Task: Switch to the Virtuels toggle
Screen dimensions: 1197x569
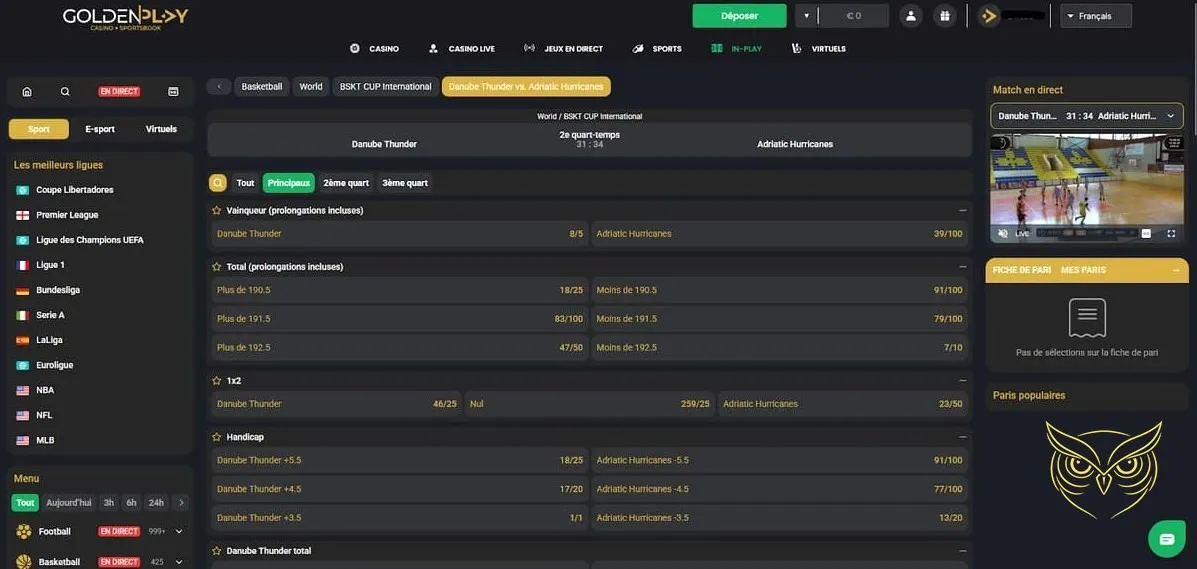Action: [161, 129]
